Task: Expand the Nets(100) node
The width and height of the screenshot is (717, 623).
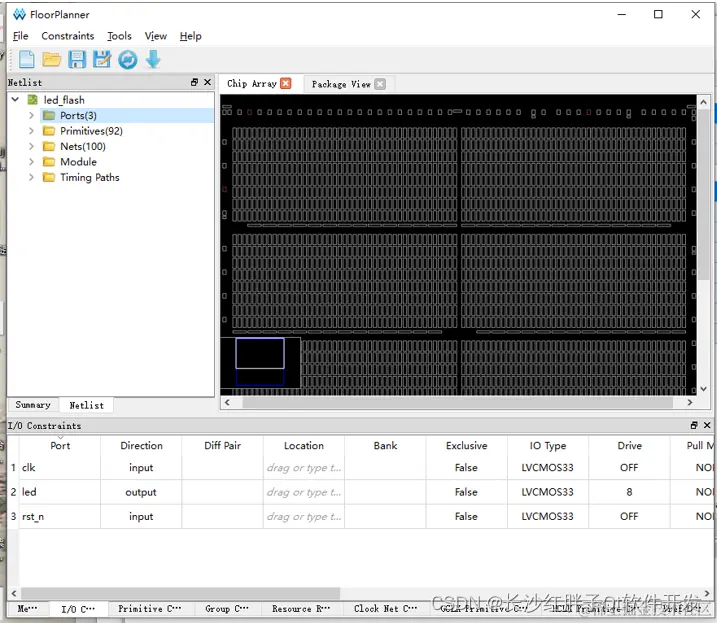Action: pyautogui.click(x=31, y=146)
